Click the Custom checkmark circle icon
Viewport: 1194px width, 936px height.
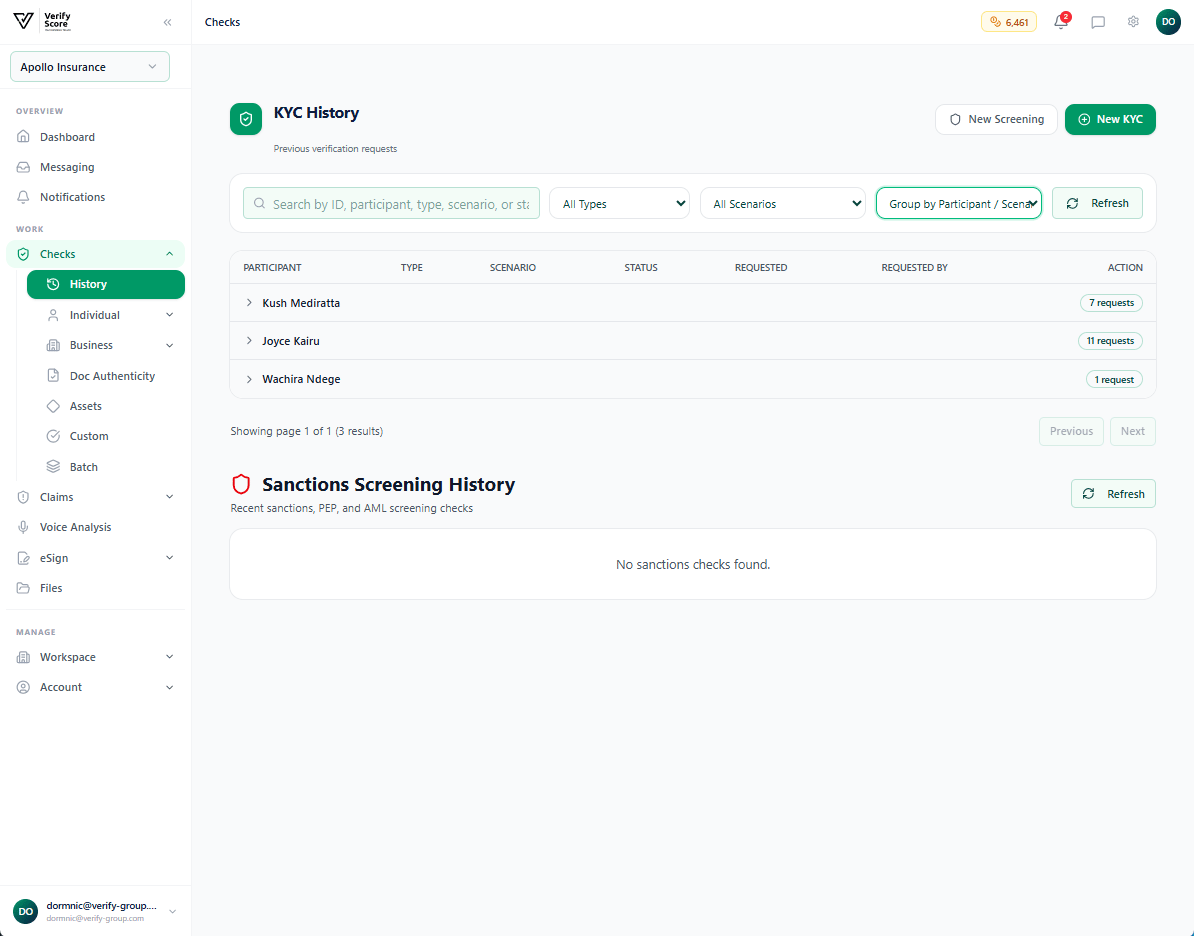point(53,436)
